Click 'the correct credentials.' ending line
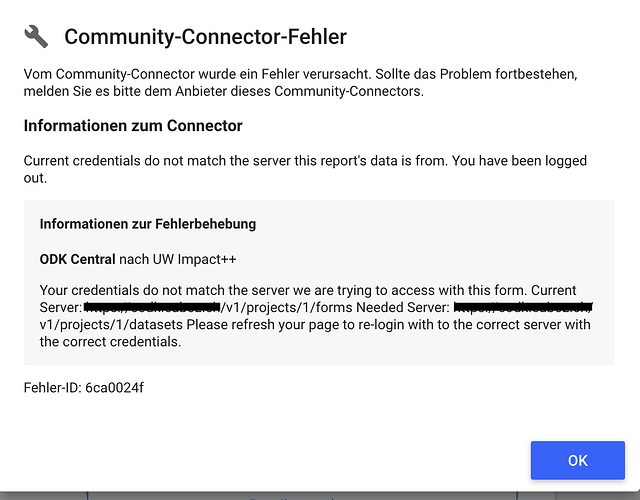 pyautogui.click(x=110, y=342)
